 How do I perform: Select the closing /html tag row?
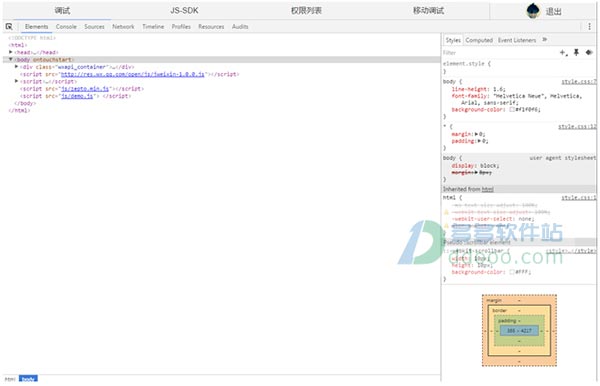(19, 111)
